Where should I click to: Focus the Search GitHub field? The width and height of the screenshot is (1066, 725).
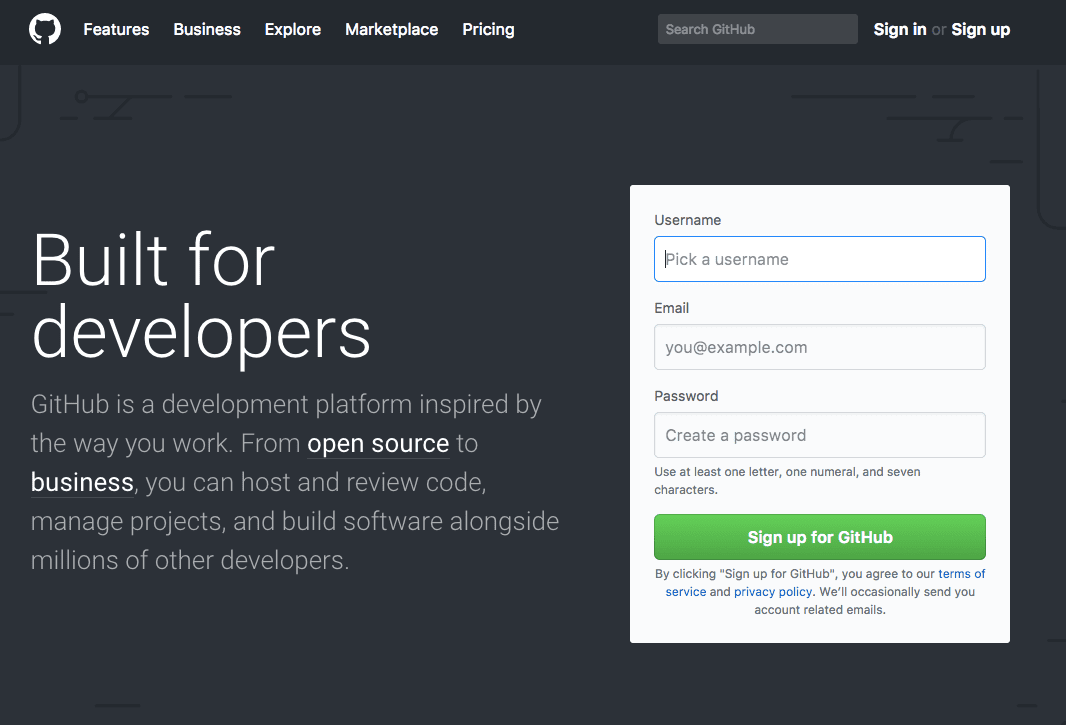click(x=757, y=29)
